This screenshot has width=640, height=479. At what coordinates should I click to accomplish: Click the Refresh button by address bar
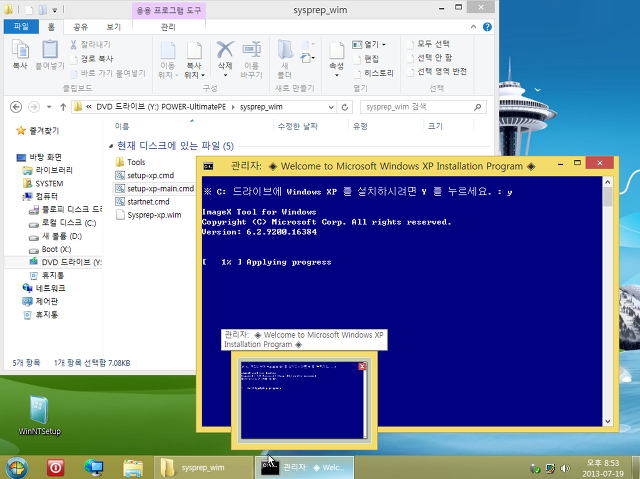click(x=345, y=107)
